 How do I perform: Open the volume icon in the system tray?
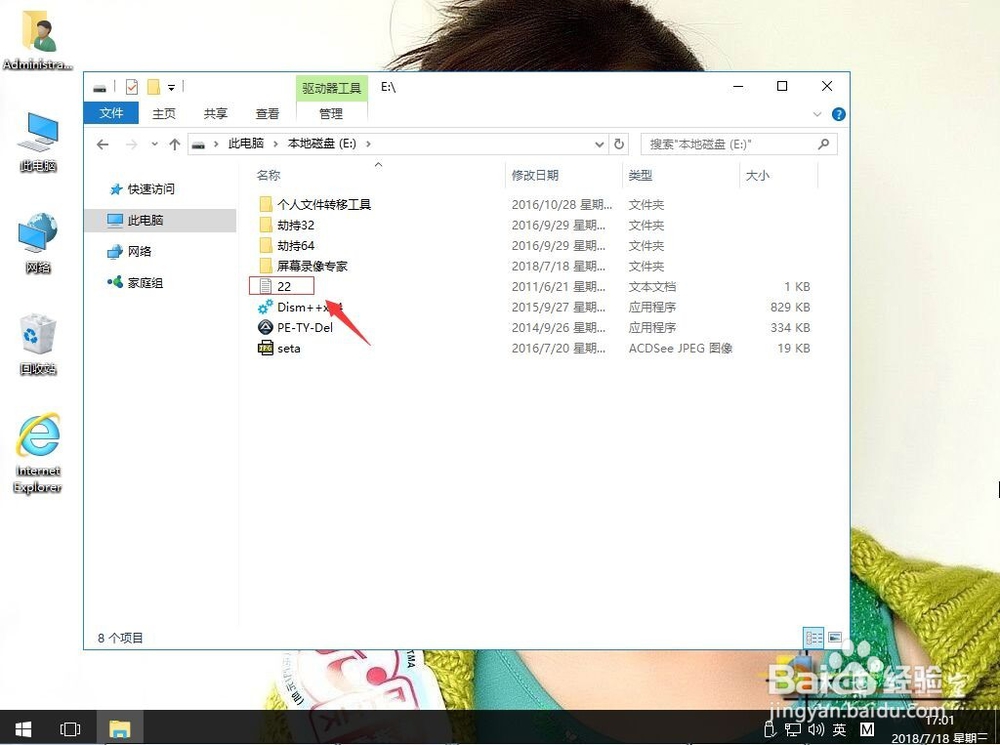[815, 729]
